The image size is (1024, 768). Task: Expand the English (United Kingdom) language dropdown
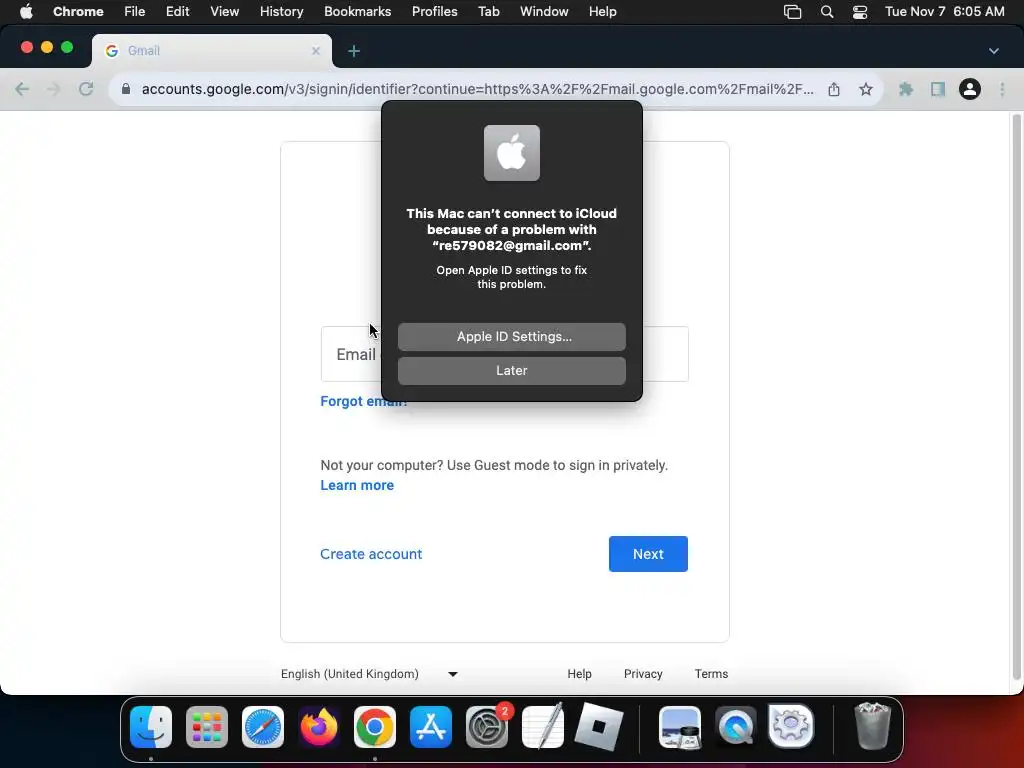pyautogui.click(x=369, y=674)
